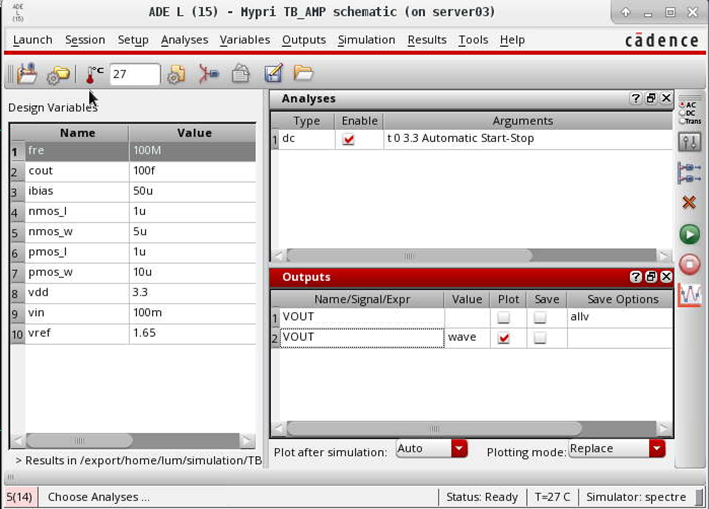The height and width of the screenshot is (509, 709).
Task: Click the setup outputs sidebar icon
Action: (x=690, y=173)
